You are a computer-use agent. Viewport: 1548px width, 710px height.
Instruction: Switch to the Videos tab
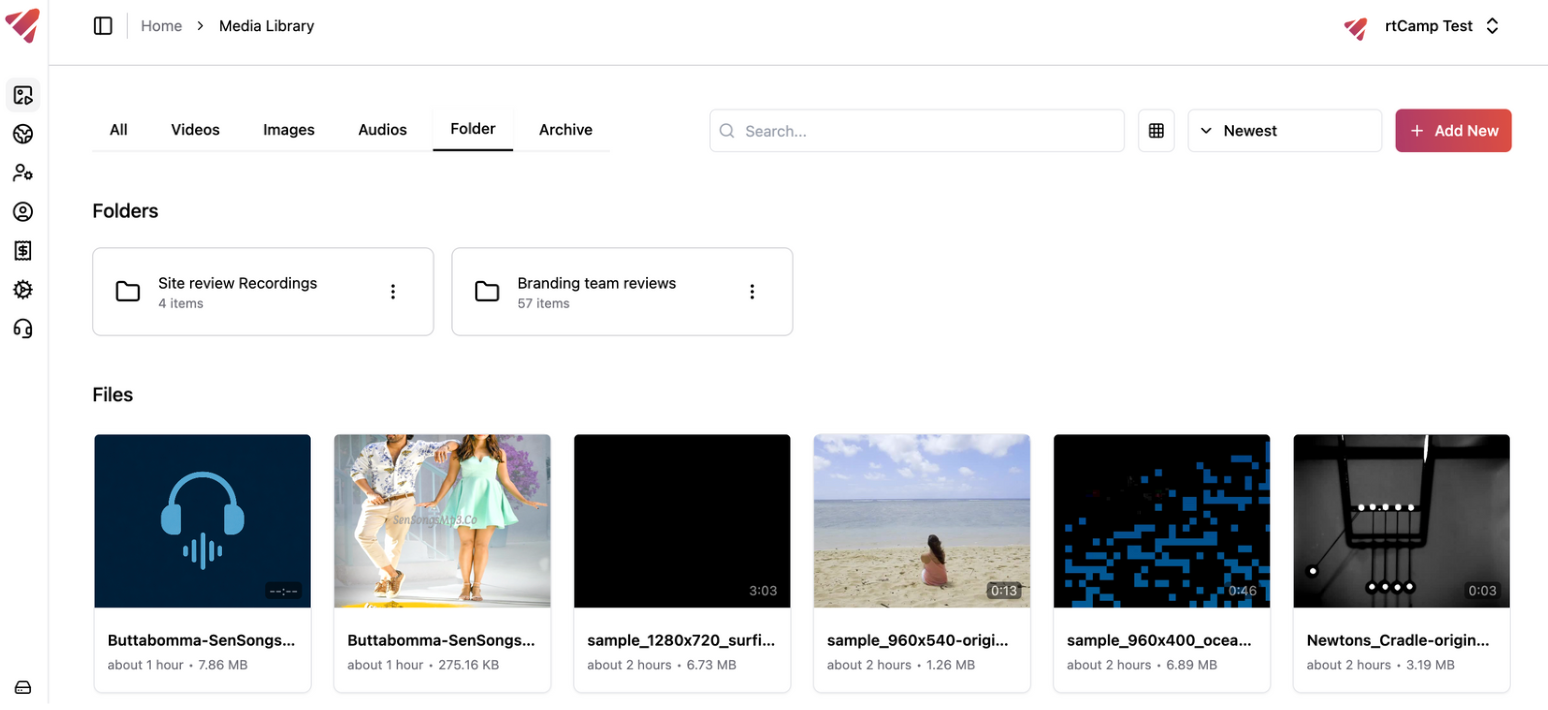point(194,129)
